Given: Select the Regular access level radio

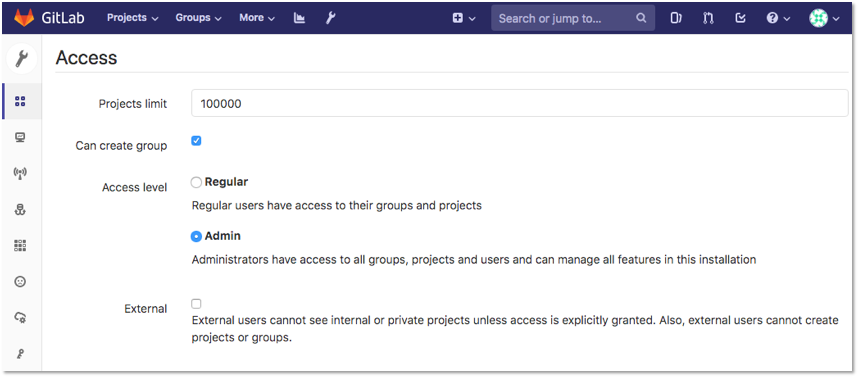Looking at the screenshot, I should click(196, 182).
